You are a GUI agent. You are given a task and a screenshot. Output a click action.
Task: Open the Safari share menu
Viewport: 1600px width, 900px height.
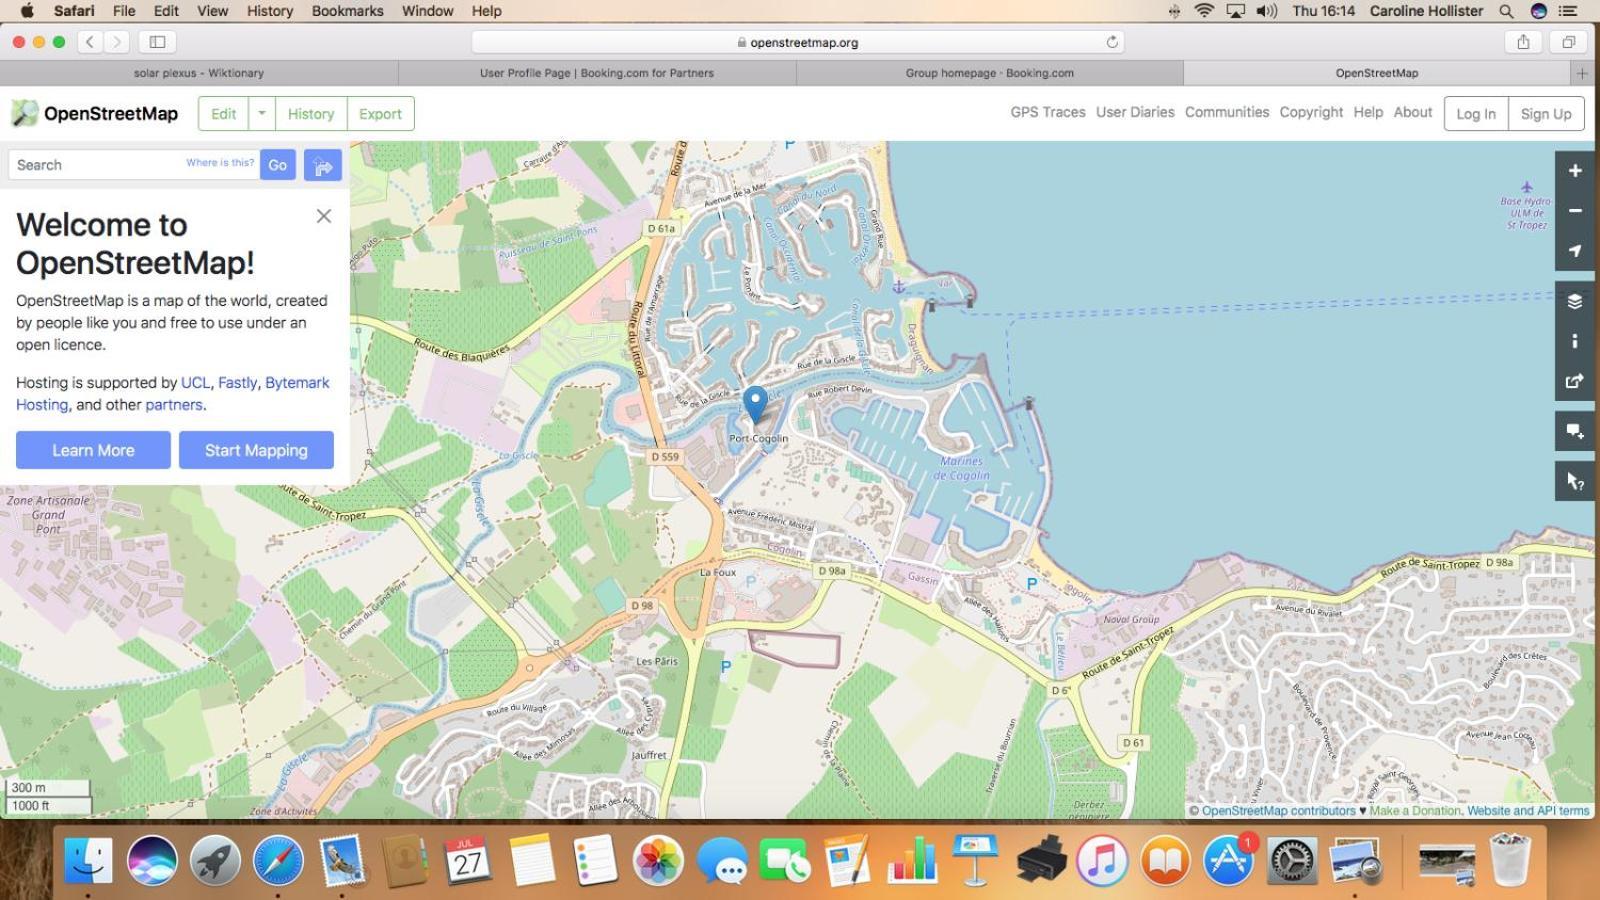(1523, 42)
